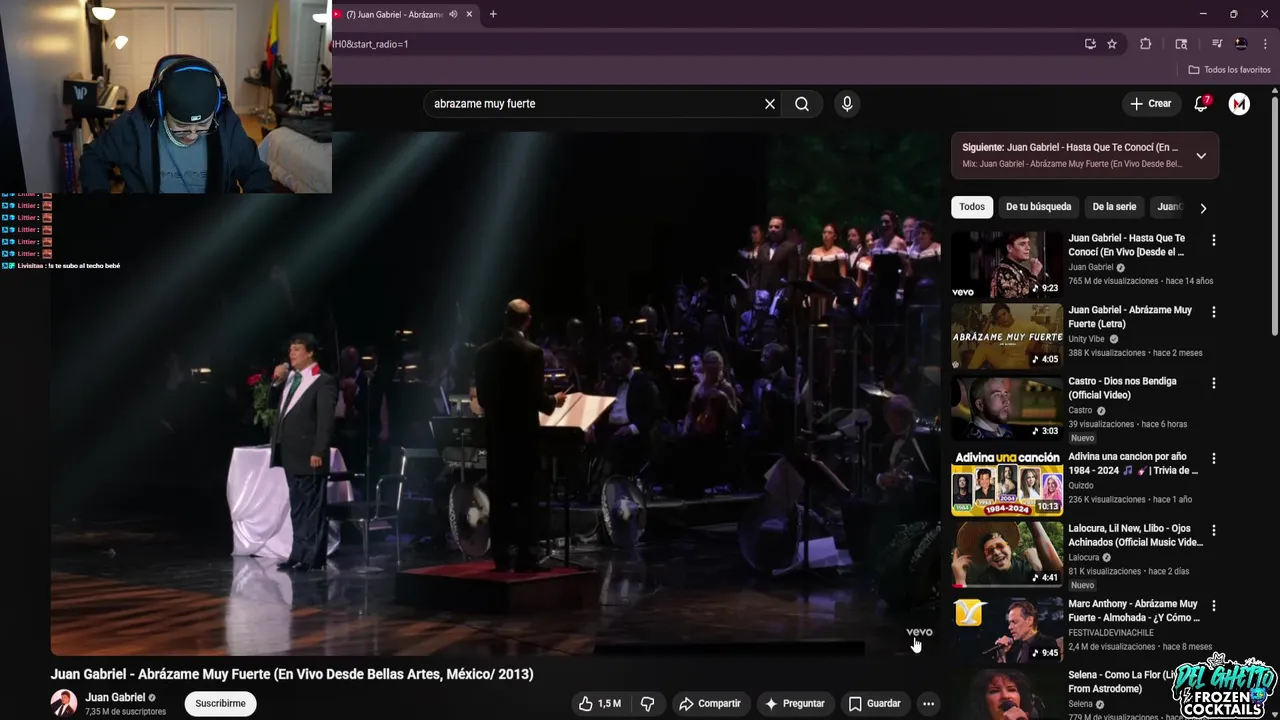1280x720 pixels.
Task: Select the Todos filter chip
Action: (972, 207)
